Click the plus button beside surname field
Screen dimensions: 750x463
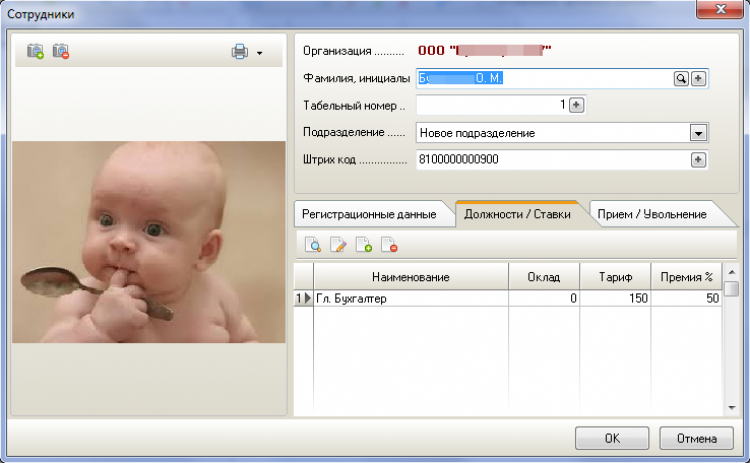coord(698,78)
